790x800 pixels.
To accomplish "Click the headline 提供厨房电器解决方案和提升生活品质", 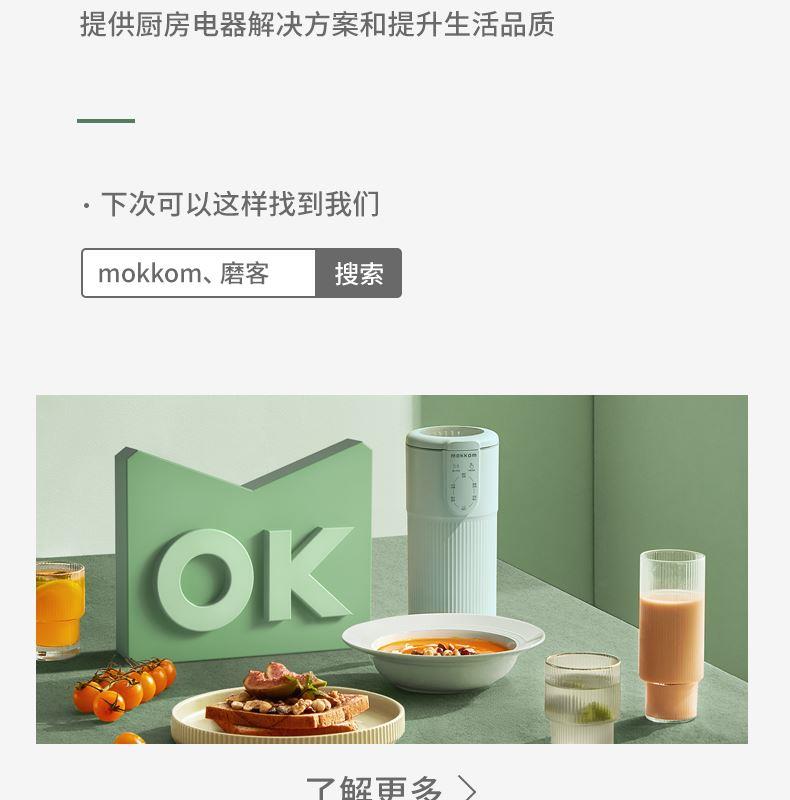I will (317, 24).
